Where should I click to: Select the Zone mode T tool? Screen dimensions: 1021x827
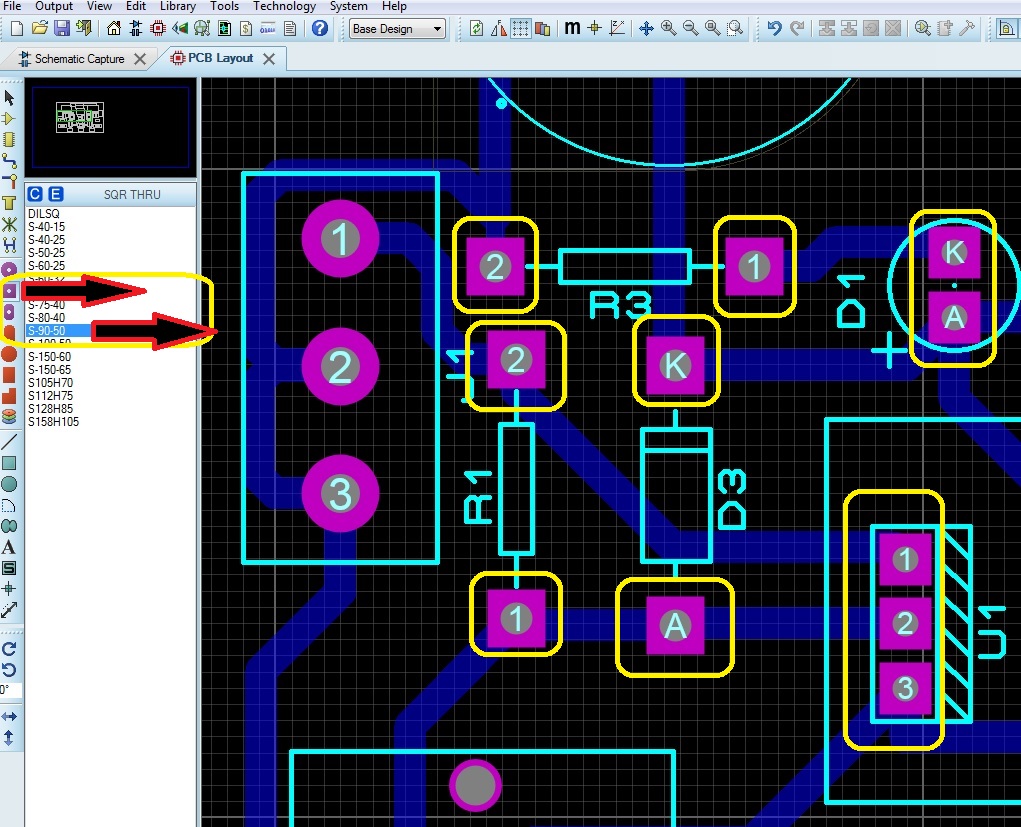[8, 203]
